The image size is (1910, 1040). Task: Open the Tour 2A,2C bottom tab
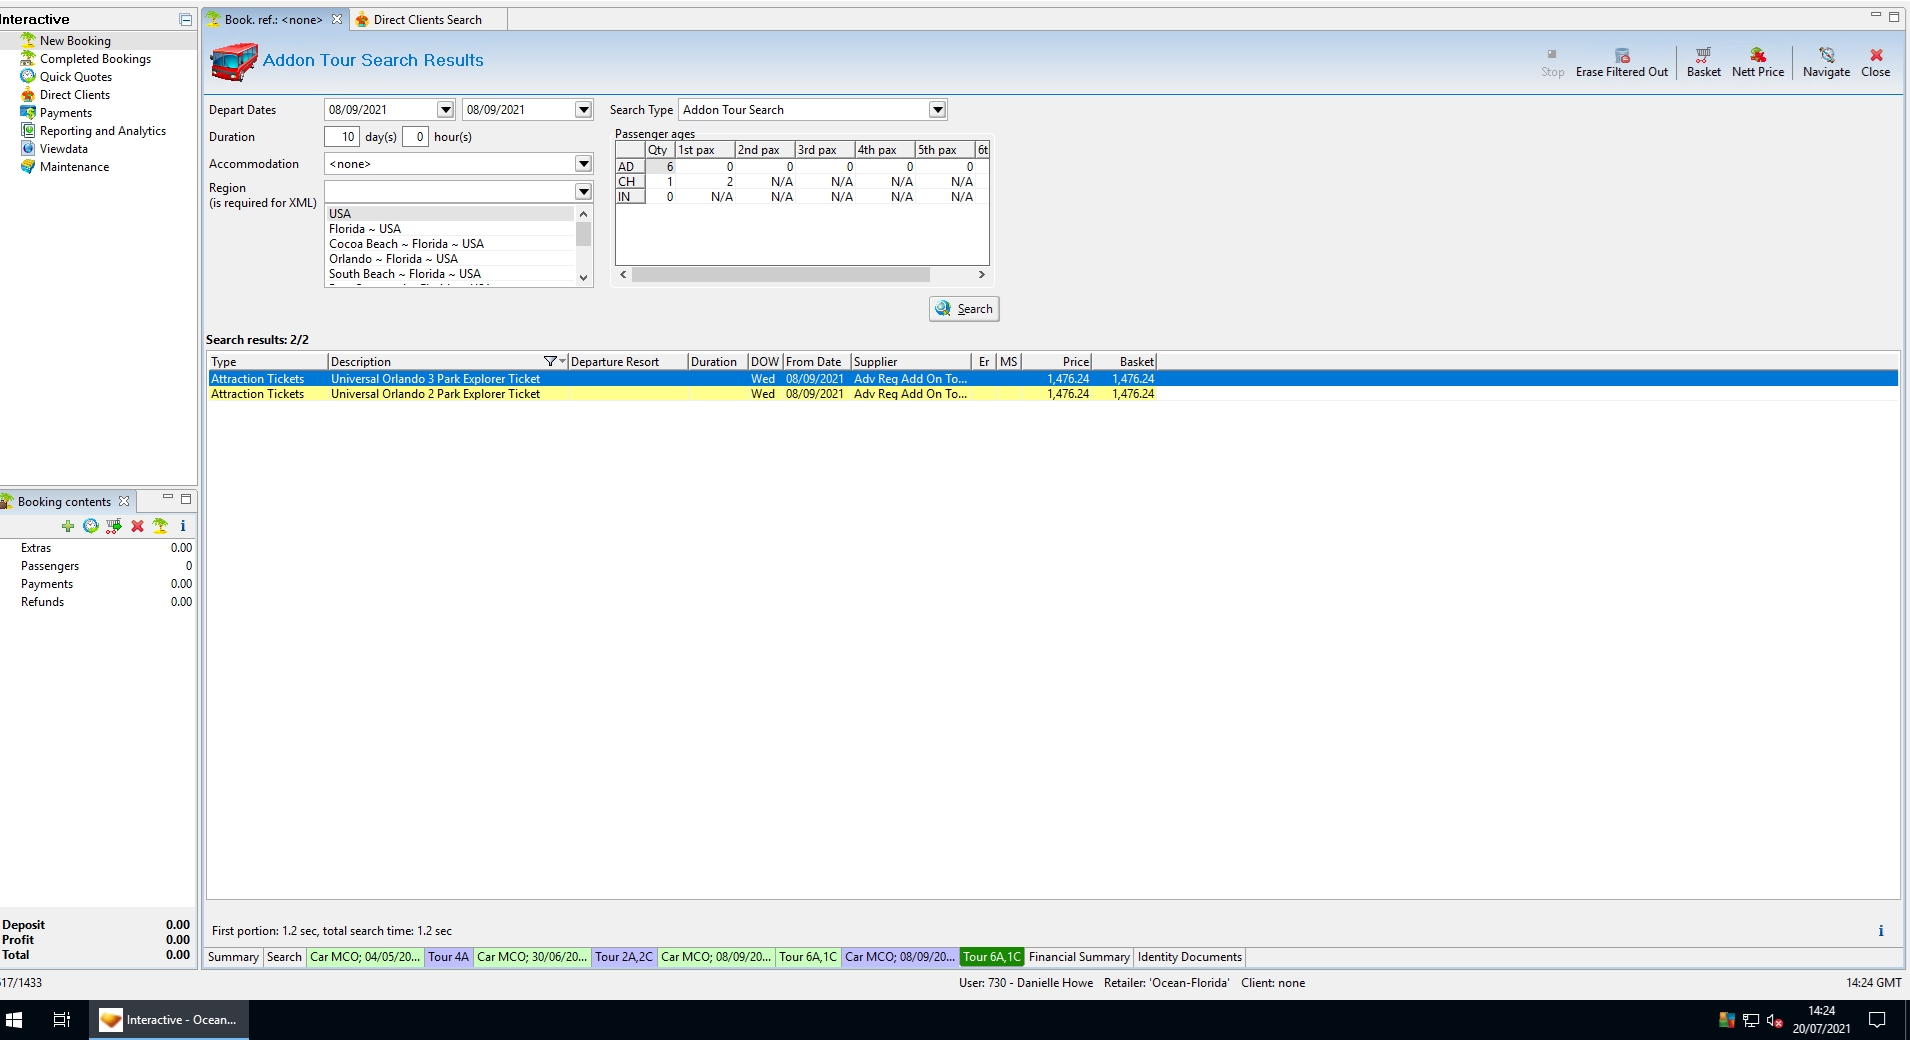624,957
